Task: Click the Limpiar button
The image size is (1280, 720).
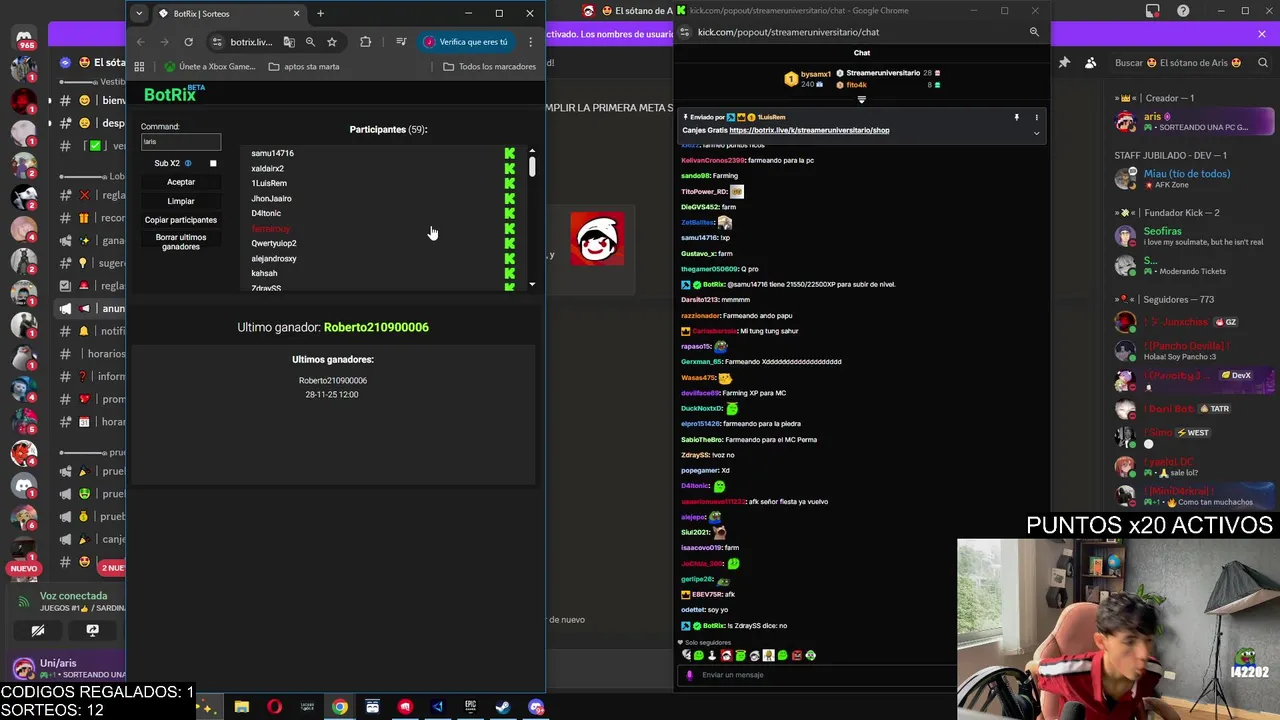Action: click(x=181, y=201)
